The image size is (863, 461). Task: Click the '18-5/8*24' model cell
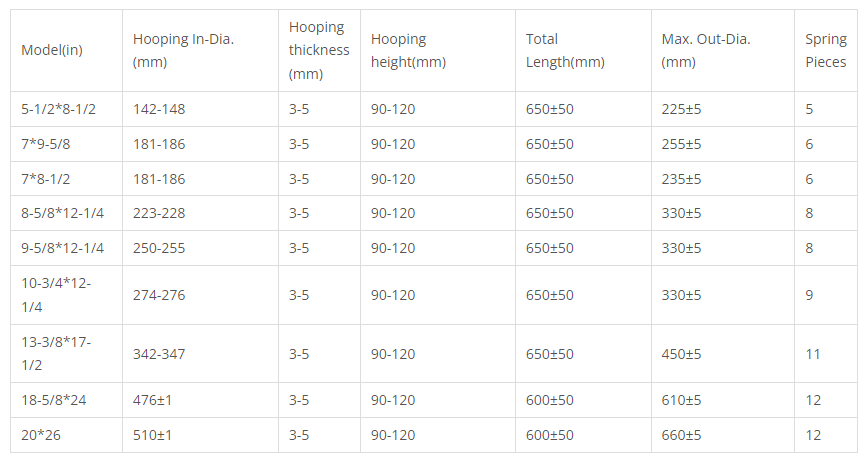tap(54, 400)
